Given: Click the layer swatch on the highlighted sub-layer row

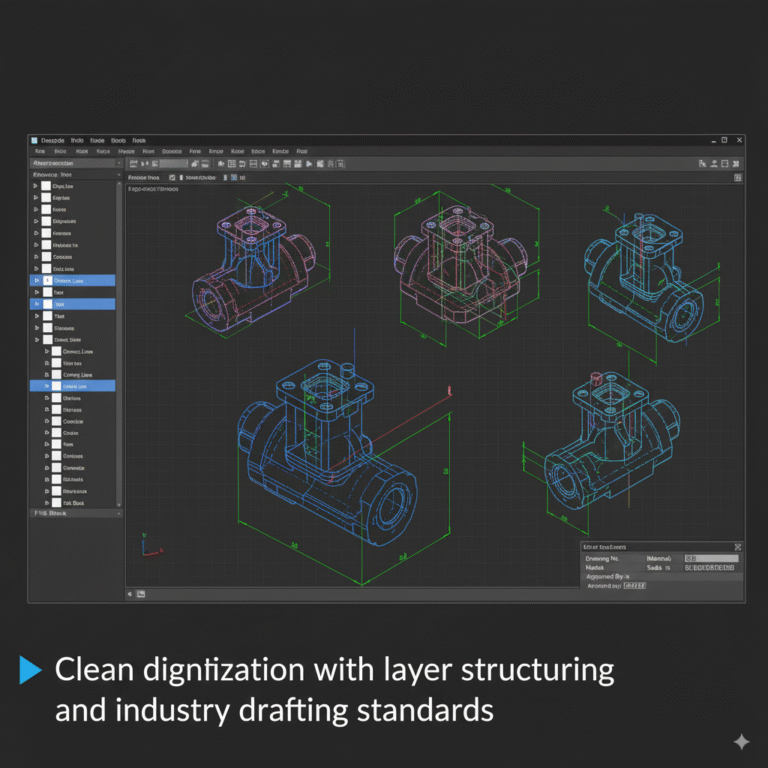Looking at the screenshot, I should point(57,385).
